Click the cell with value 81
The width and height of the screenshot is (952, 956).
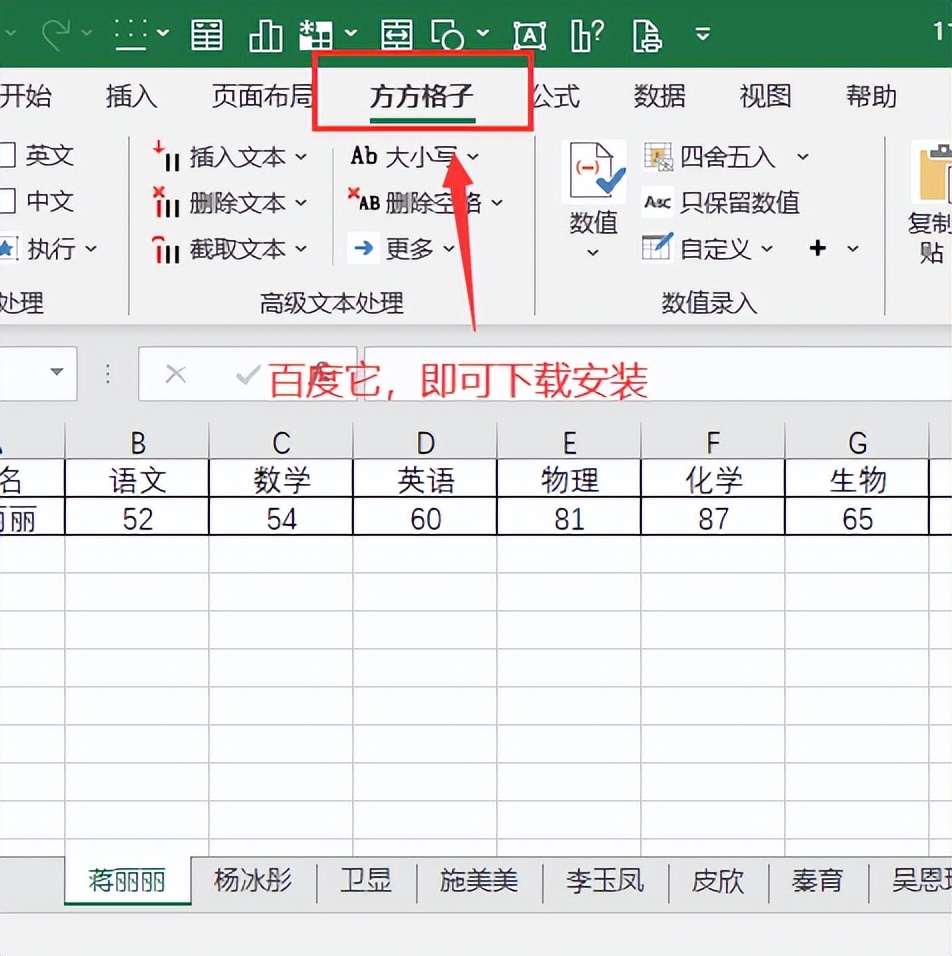click(569, 517)
